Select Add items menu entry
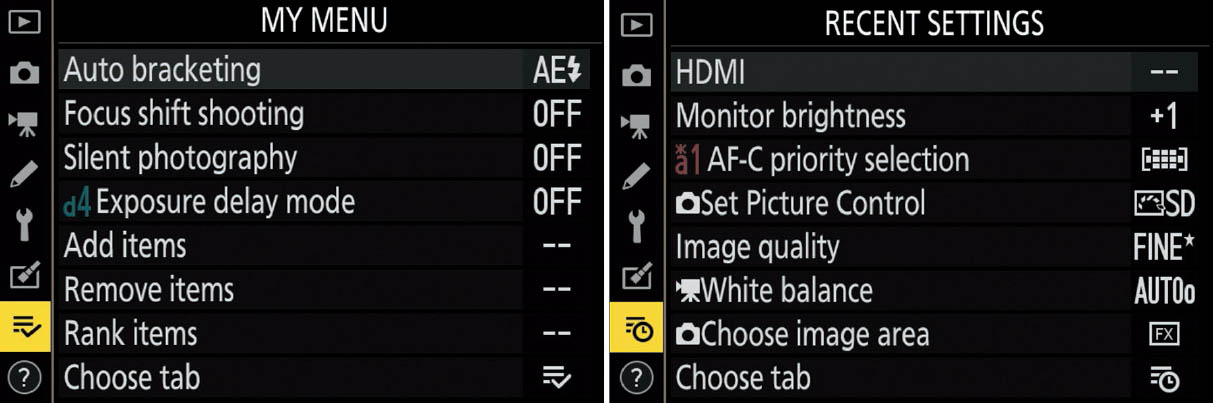Viewport: 1213px width, 403px height. (125, 246)
